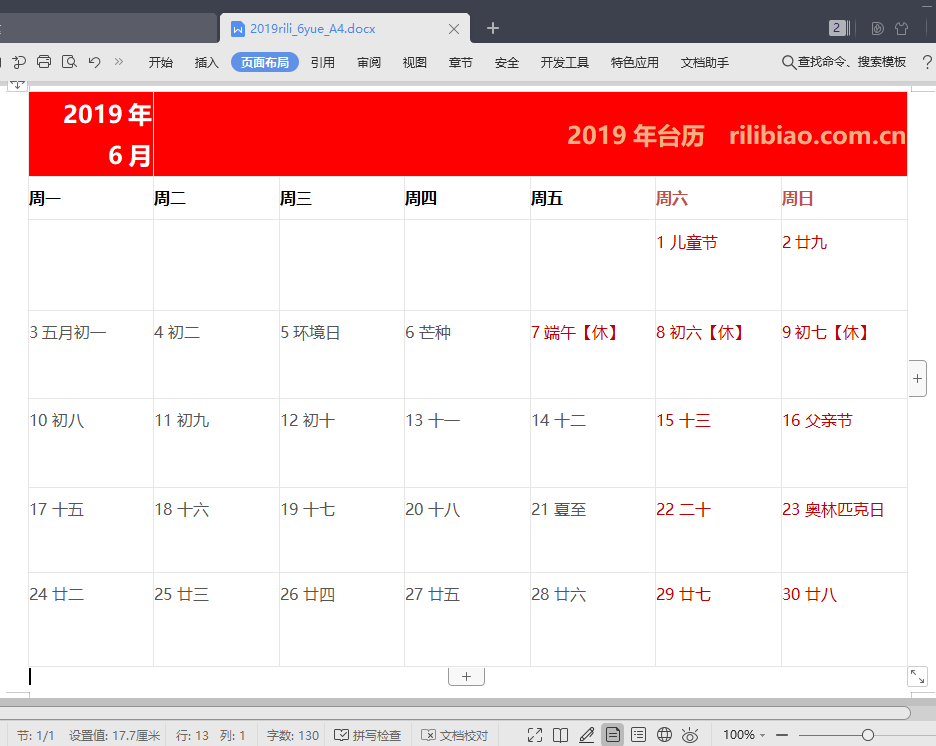Screen dimensions: 936x746
Task: Click cell 23 奥林匹克日
Action: click(x=844, y=530)
